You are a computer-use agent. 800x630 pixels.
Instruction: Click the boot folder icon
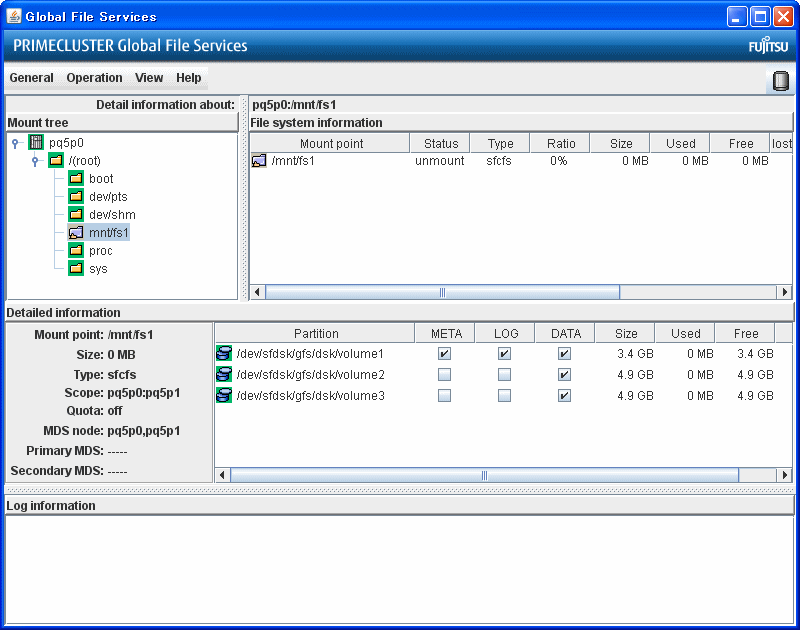pyautogui.click(x=76, y=179)
